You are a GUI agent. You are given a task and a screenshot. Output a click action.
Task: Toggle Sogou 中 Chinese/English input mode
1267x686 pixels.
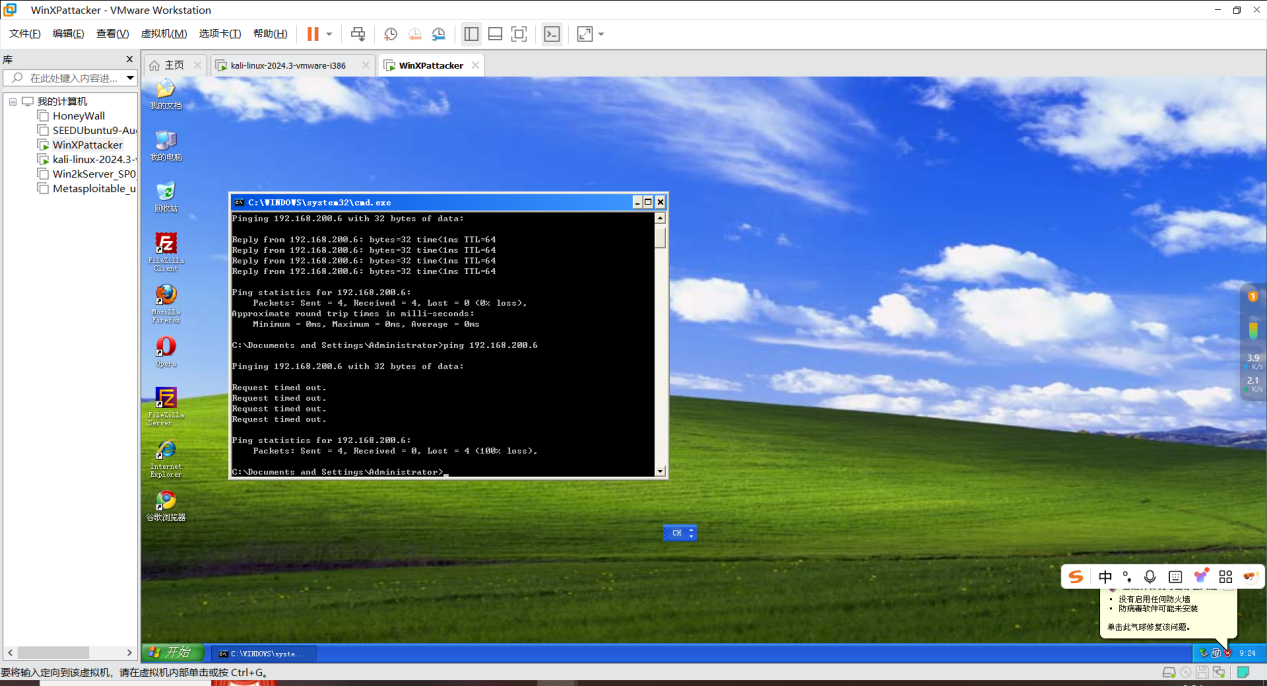[x=1105, y=577]
